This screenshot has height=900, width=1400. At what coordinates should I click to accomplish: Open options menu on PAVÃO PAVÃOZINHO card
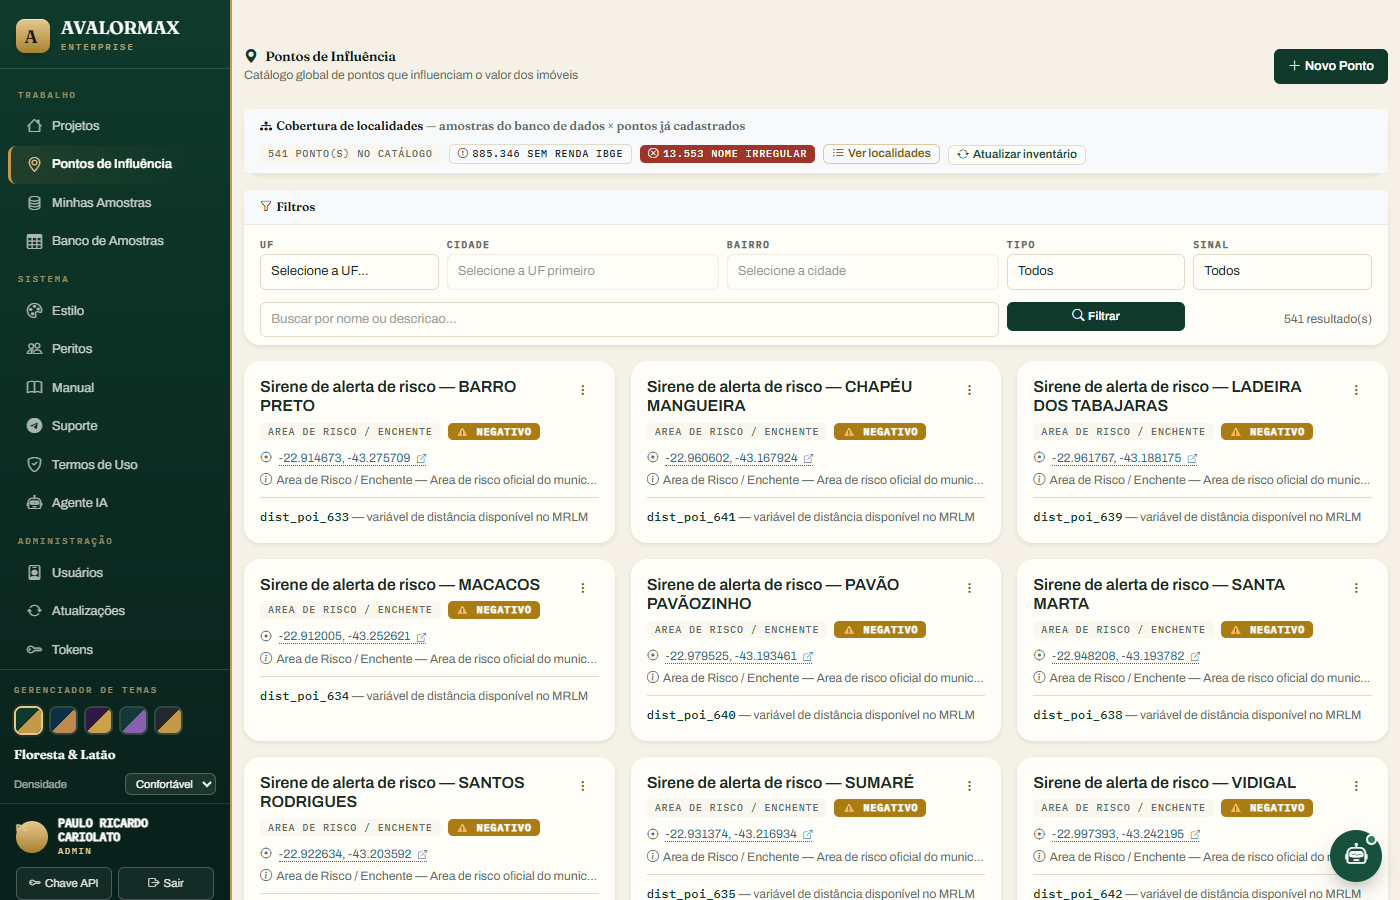969,588
